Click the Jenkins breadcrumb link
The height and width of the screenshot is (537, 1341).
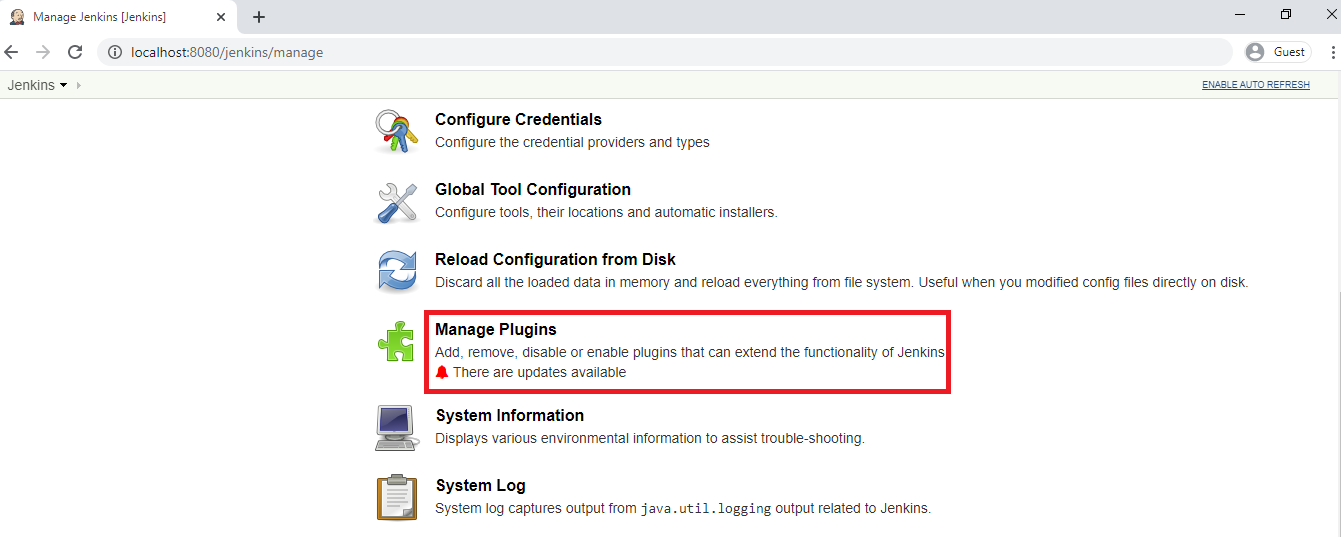(x=31, y=85)
